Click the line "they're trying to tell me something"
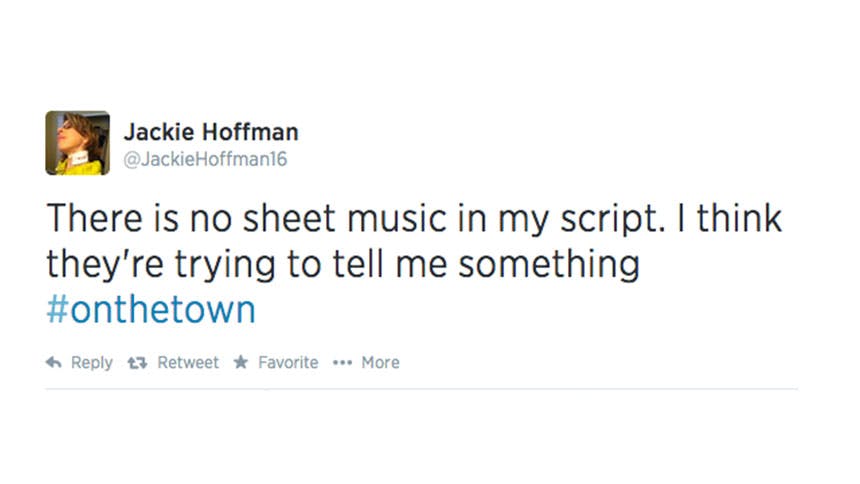This screenshot has width=860, height=484. click(342, 265)
